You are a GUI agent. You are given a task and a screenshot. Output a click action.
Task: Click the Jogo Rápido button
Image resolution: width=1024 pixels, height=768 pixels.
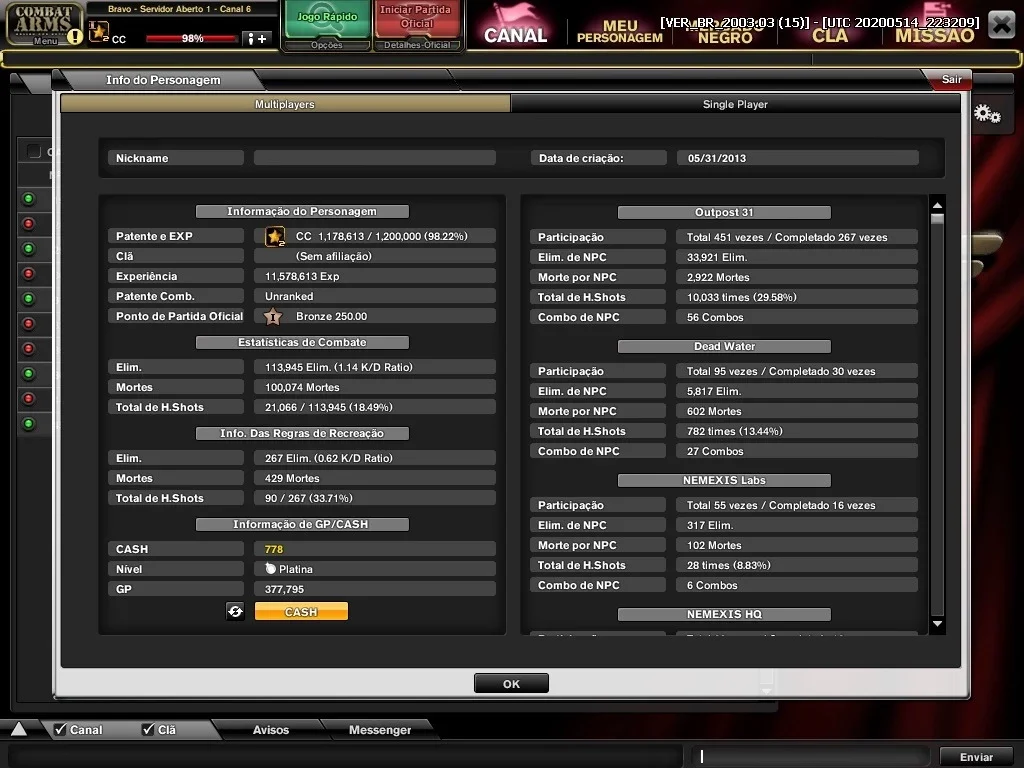pos(327,18)
